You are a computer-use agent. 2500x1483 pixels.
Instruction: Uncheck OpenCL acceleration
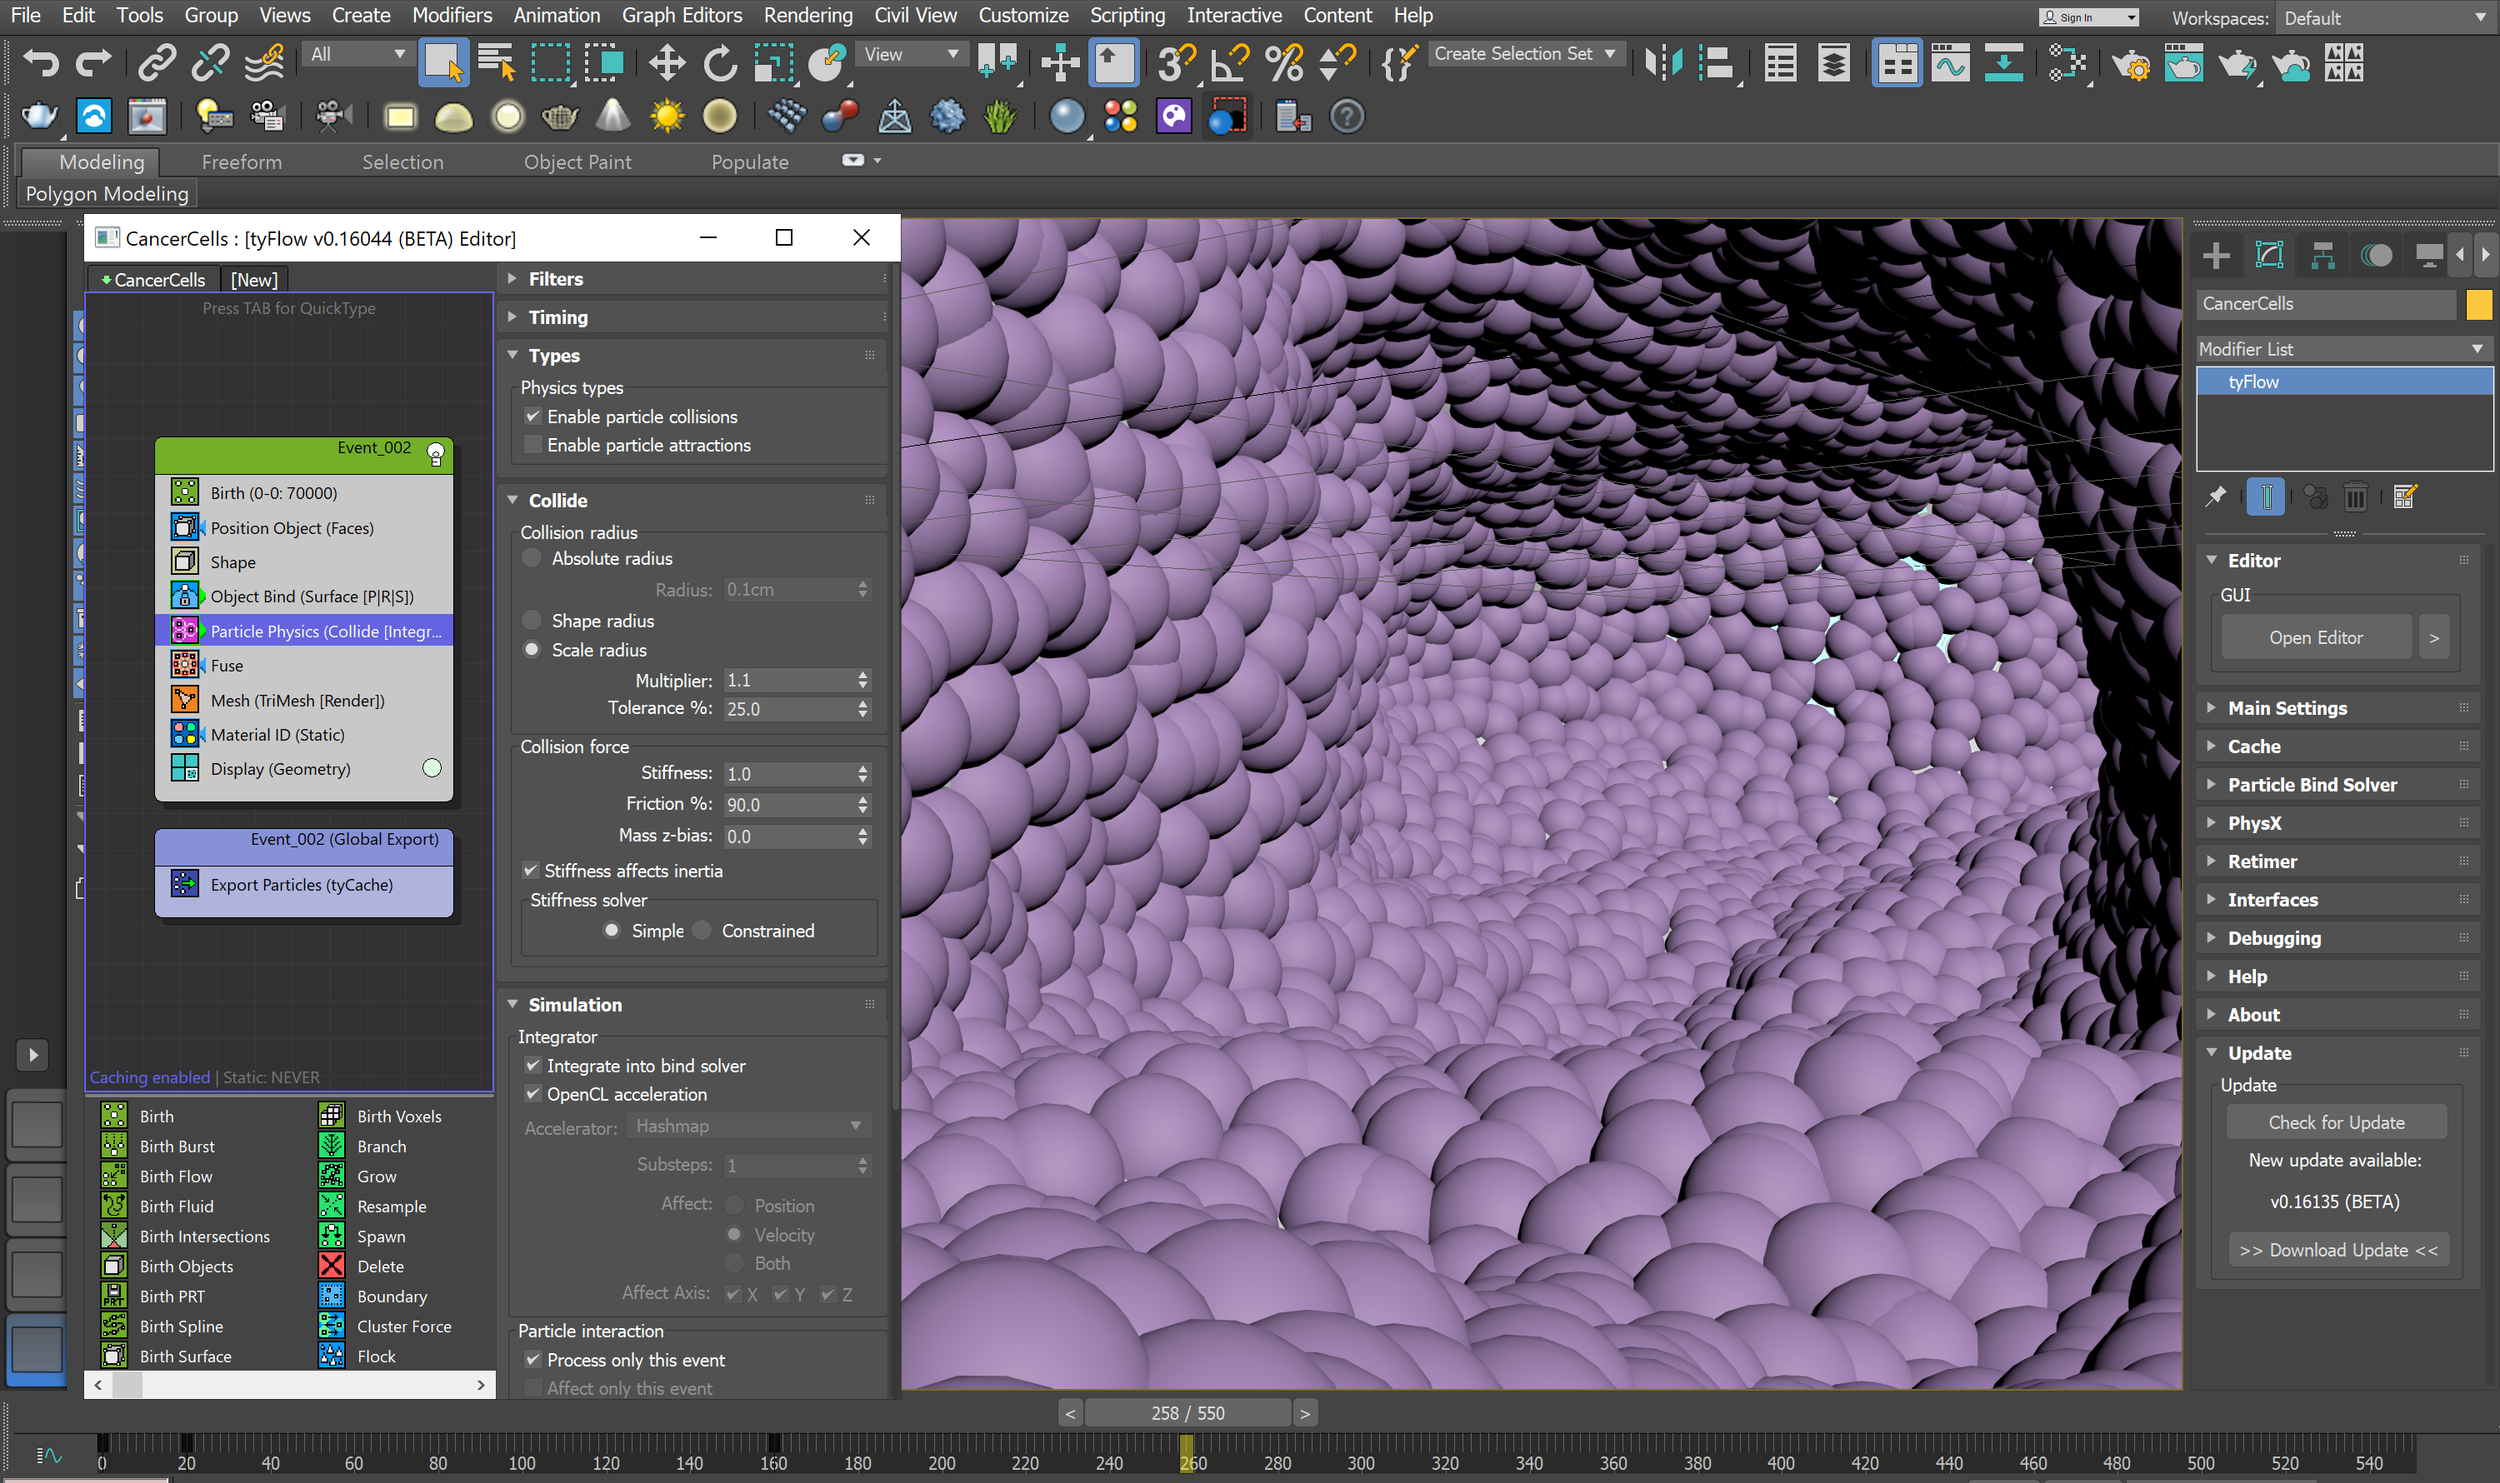click(533, 1094)
